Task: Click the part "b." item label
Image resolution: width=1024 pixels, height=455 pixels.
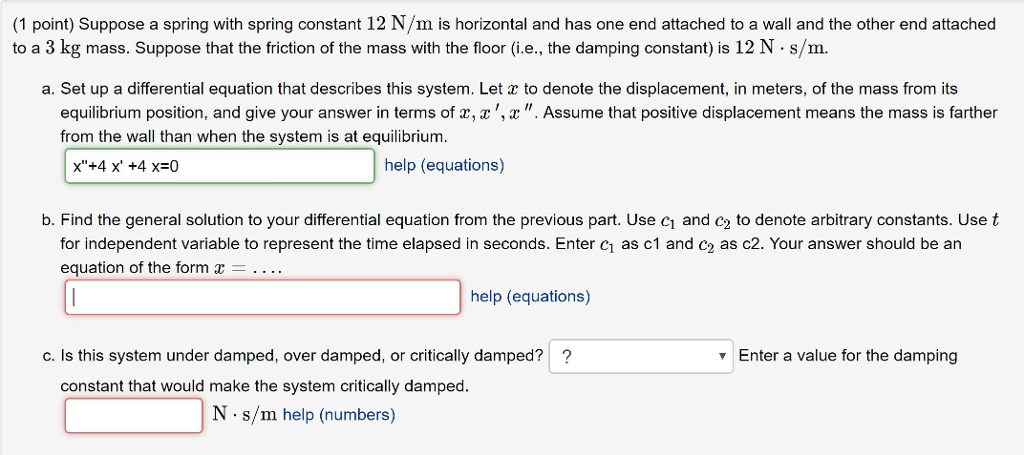Action: 48,220
